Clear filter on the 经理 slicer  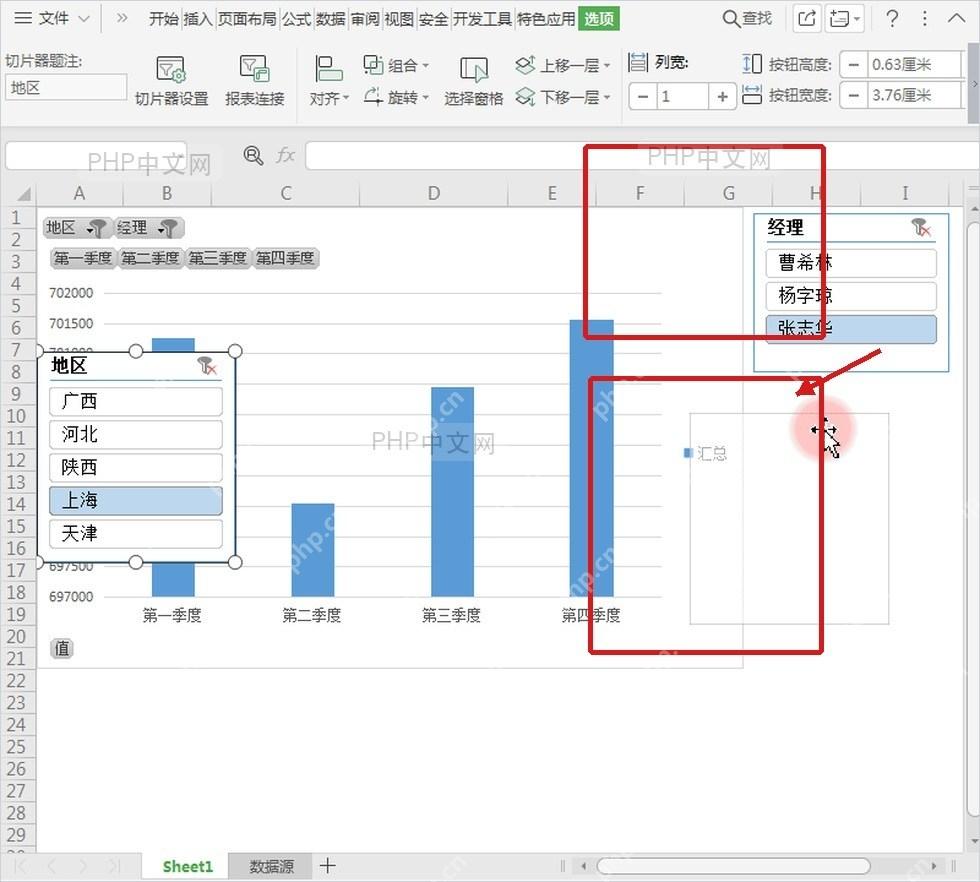[921, 228]
